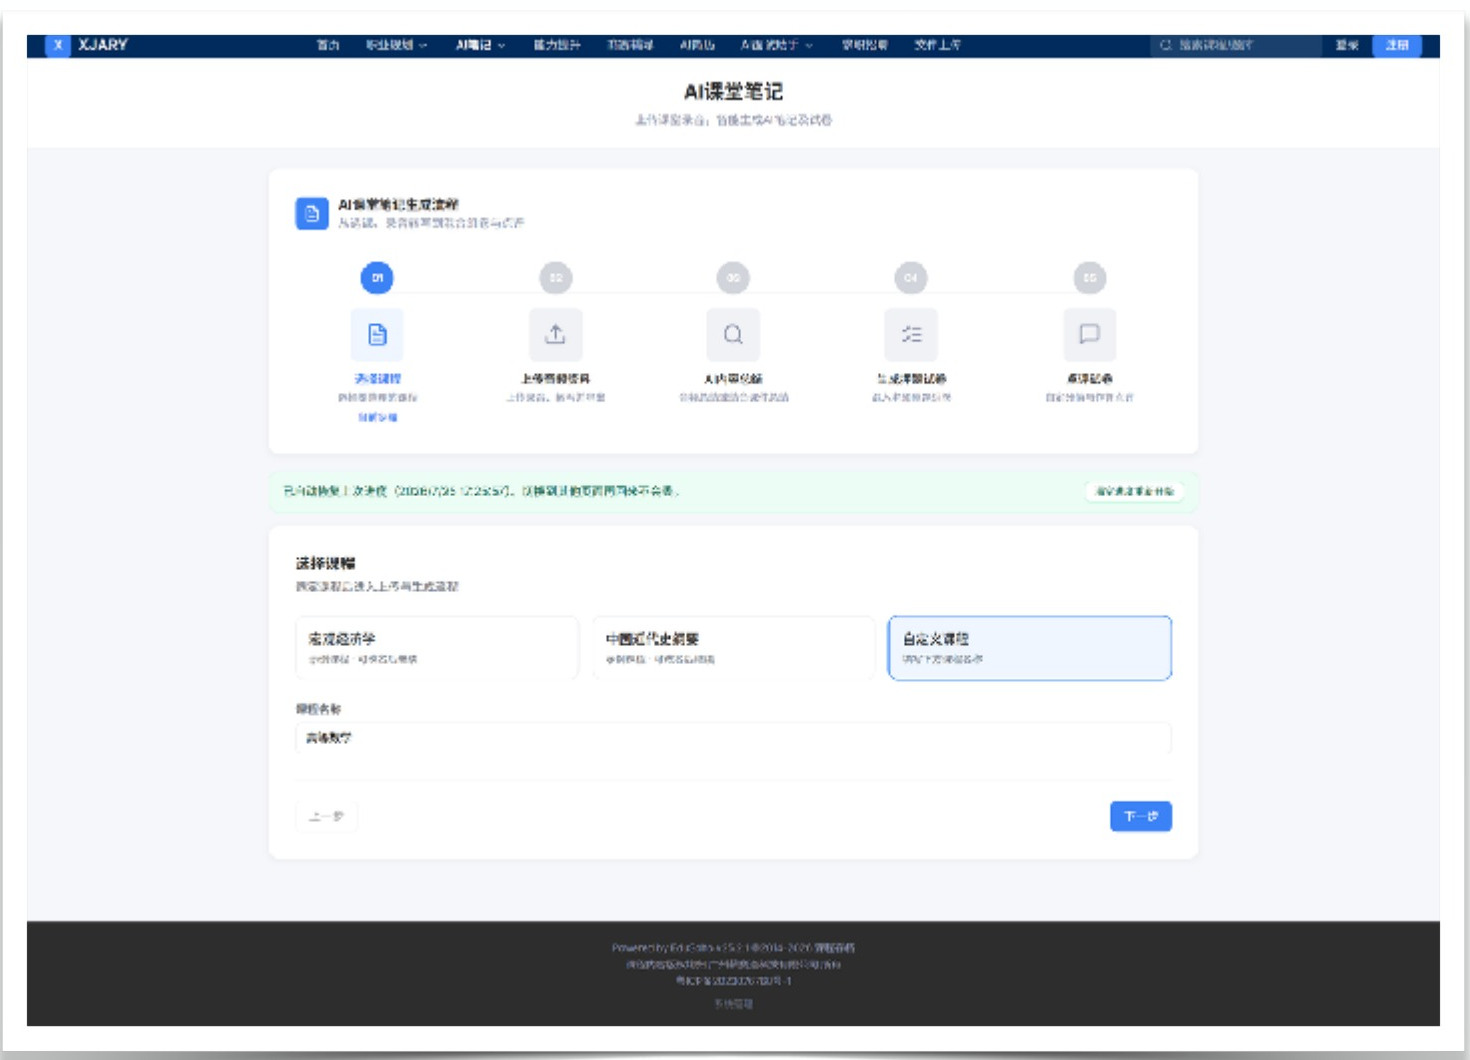Click the restored-progress message in the green banner

coord(481,491)
